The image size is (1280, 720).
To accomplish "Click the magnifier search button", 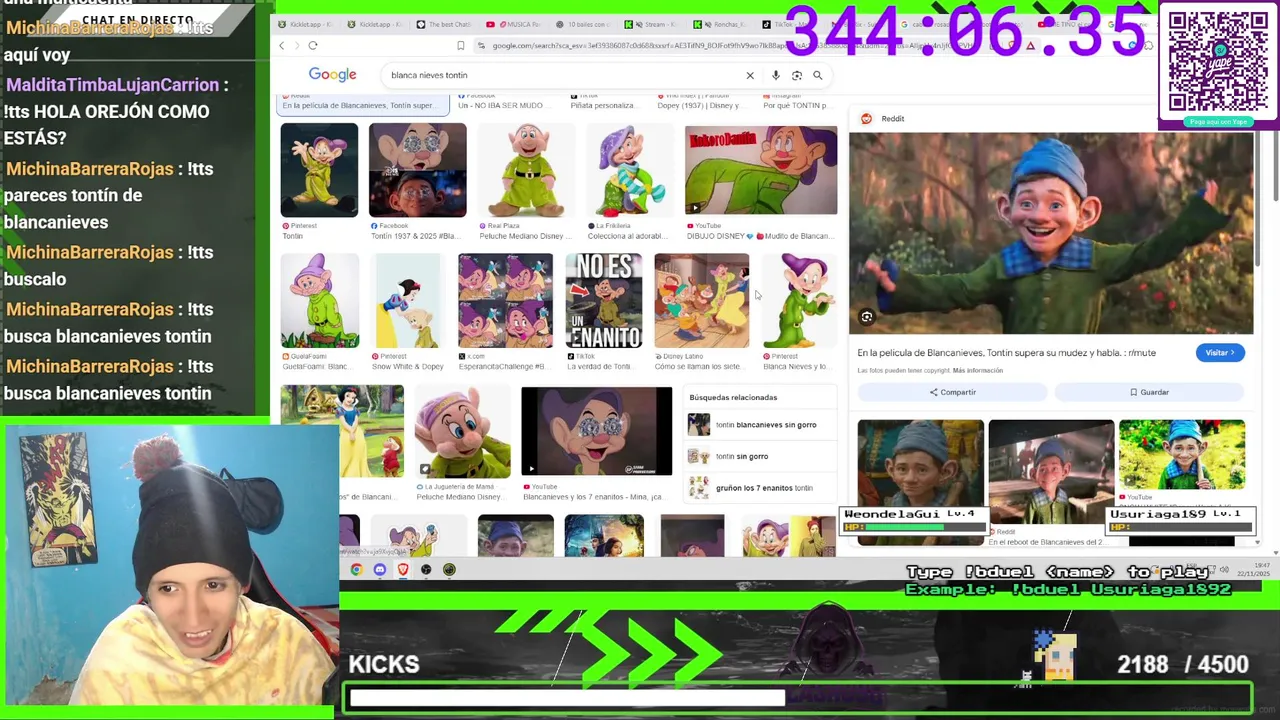I will coord(817,75).
